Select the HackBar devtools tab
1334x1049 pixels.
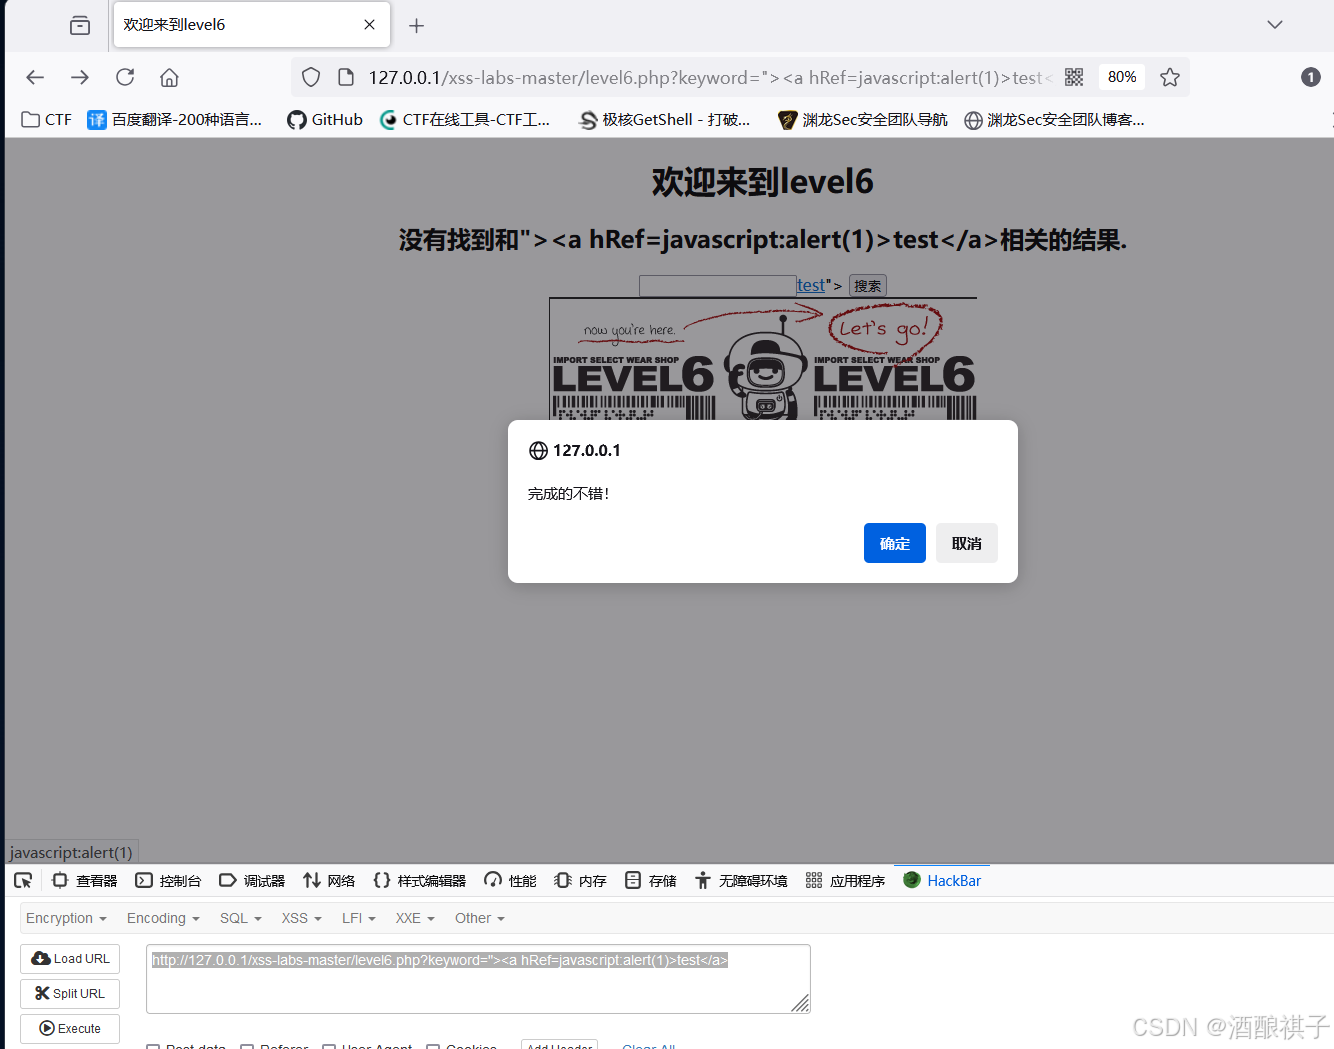click(942, 880)
